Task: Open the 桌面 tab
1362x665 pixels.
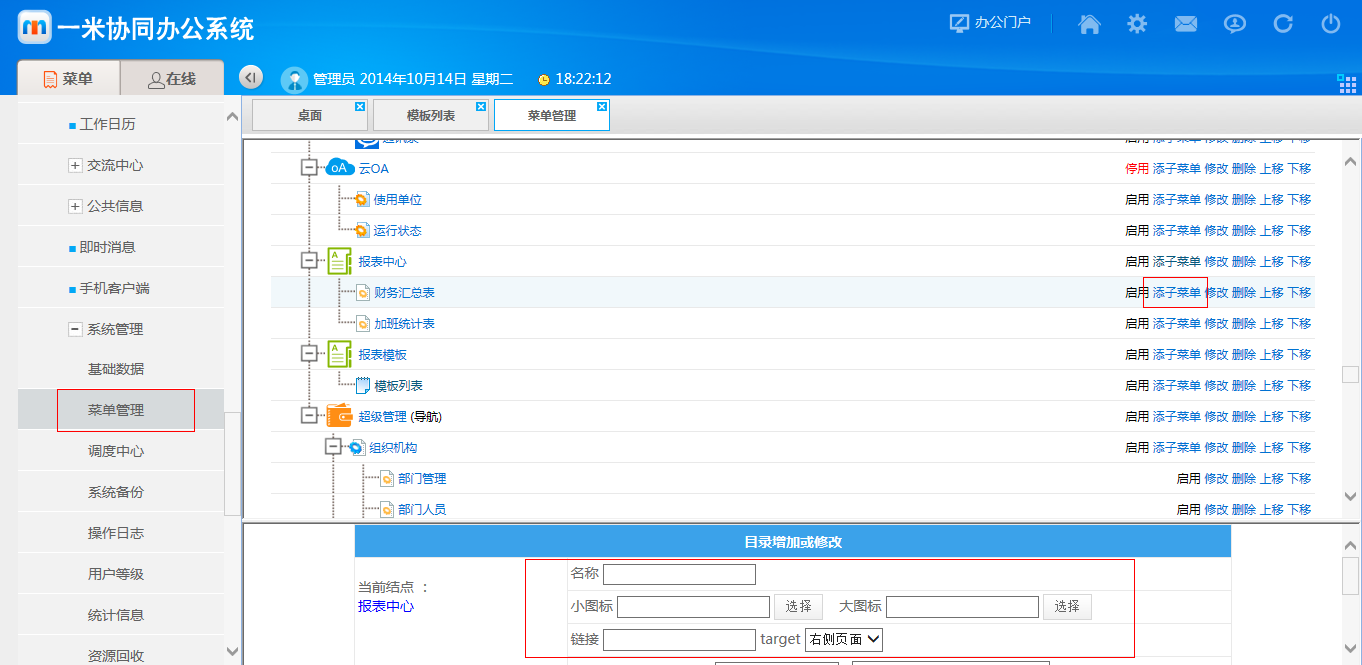Action: [x=310, y=116]
